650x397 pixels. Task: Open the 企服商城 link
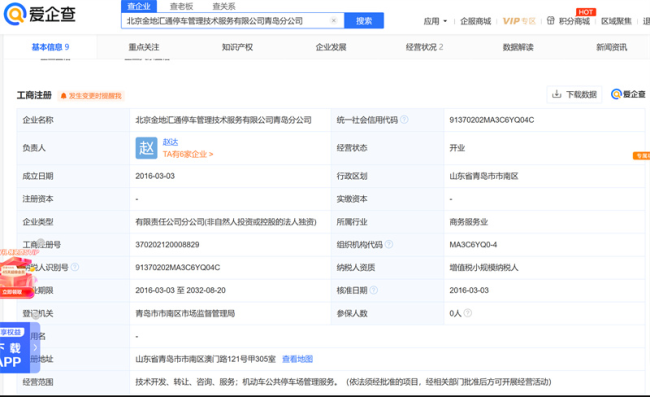pos(475,21)
